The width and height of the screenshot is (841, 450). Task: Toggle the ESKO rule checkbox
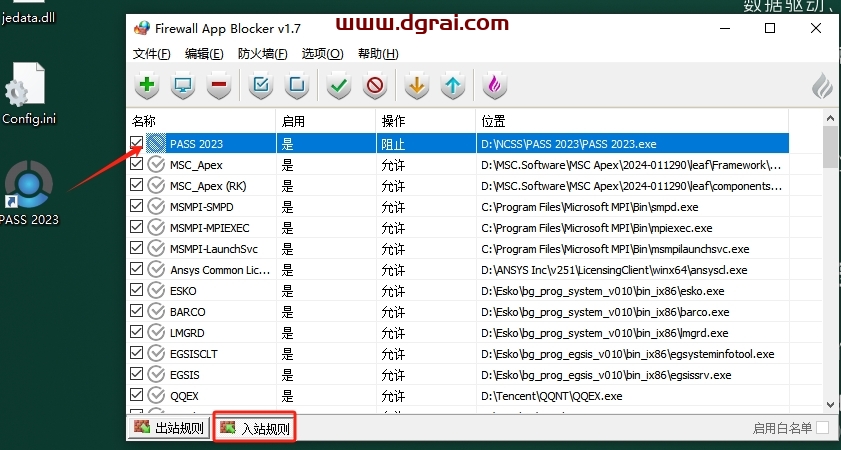coord(137,290)
